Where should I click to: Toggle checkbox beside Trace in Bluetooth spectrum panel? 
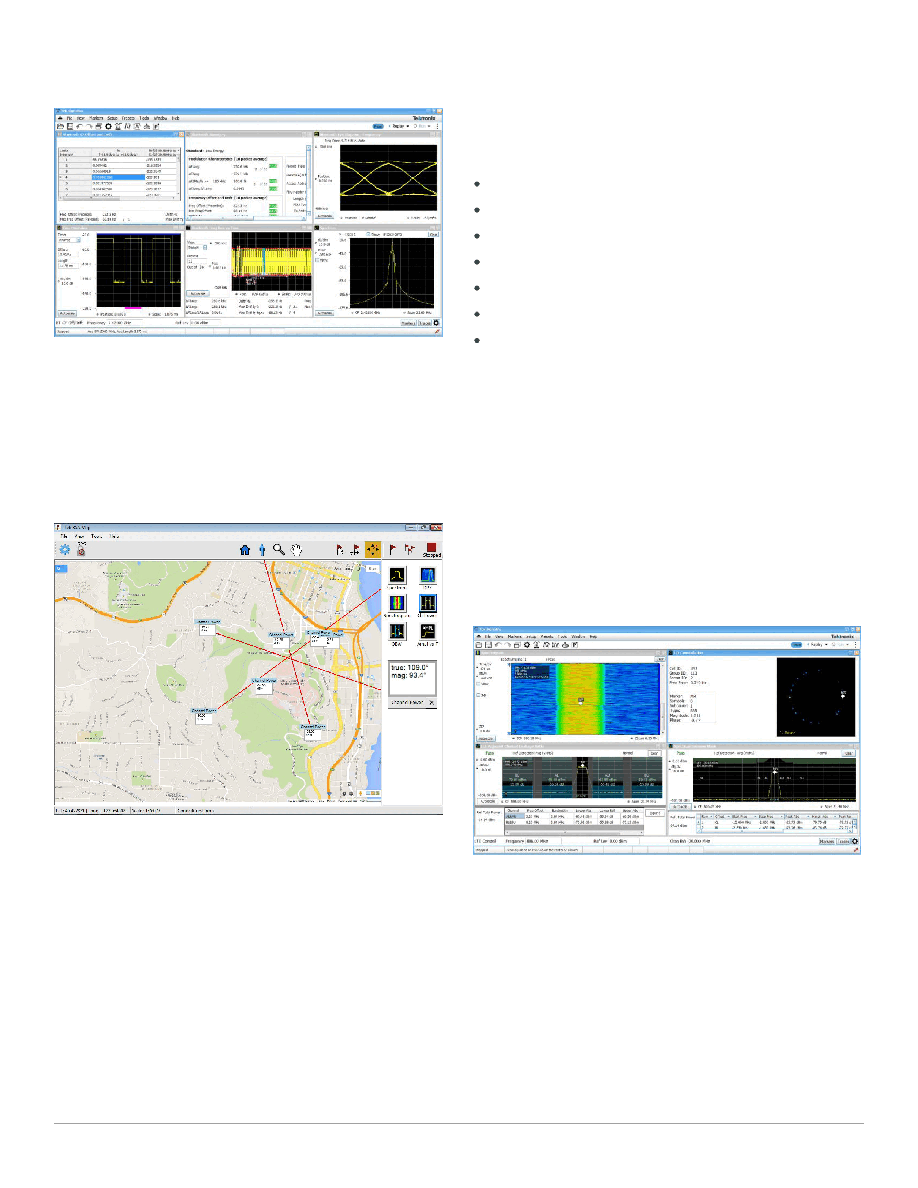click(x=369, y=235)
